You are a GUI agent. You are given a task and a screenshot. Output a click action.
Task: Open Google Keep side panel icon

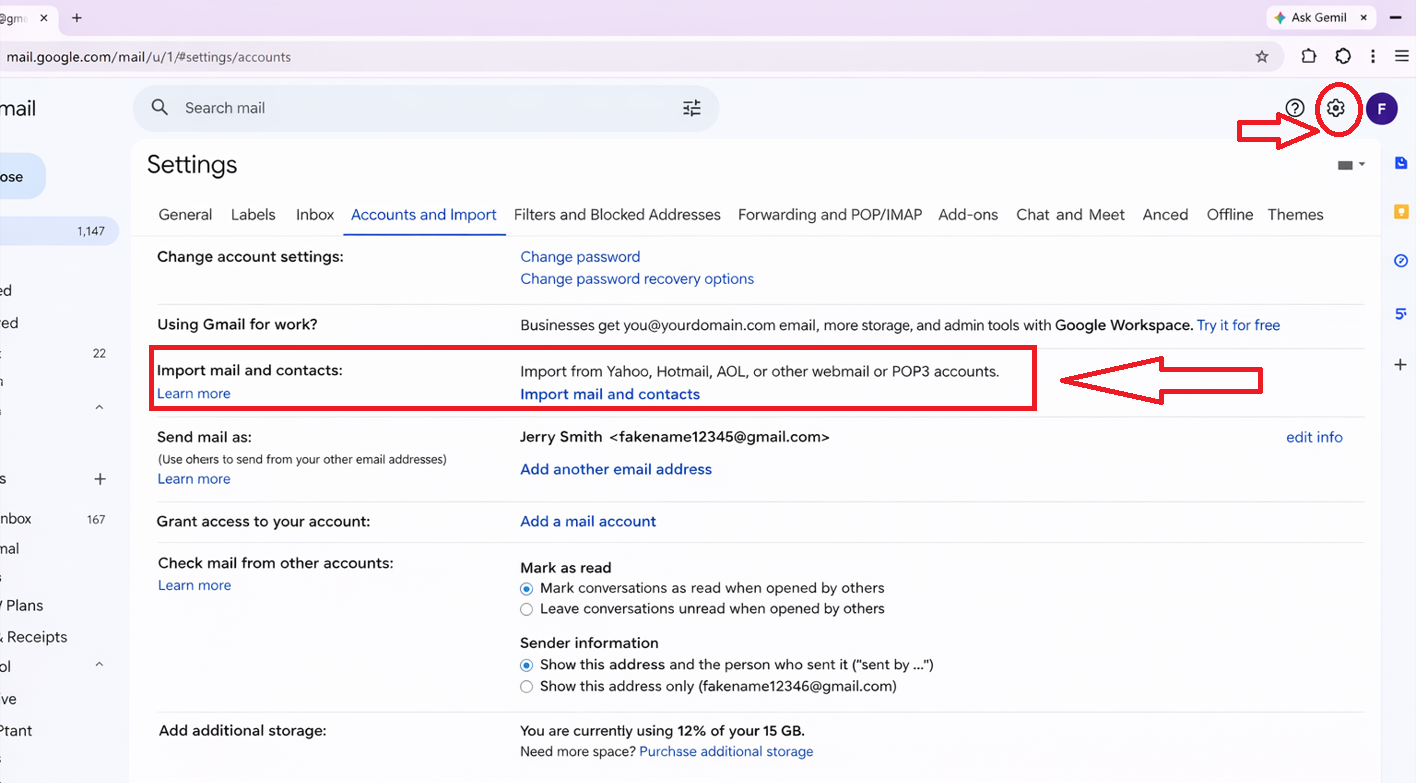click(1401, 211)
